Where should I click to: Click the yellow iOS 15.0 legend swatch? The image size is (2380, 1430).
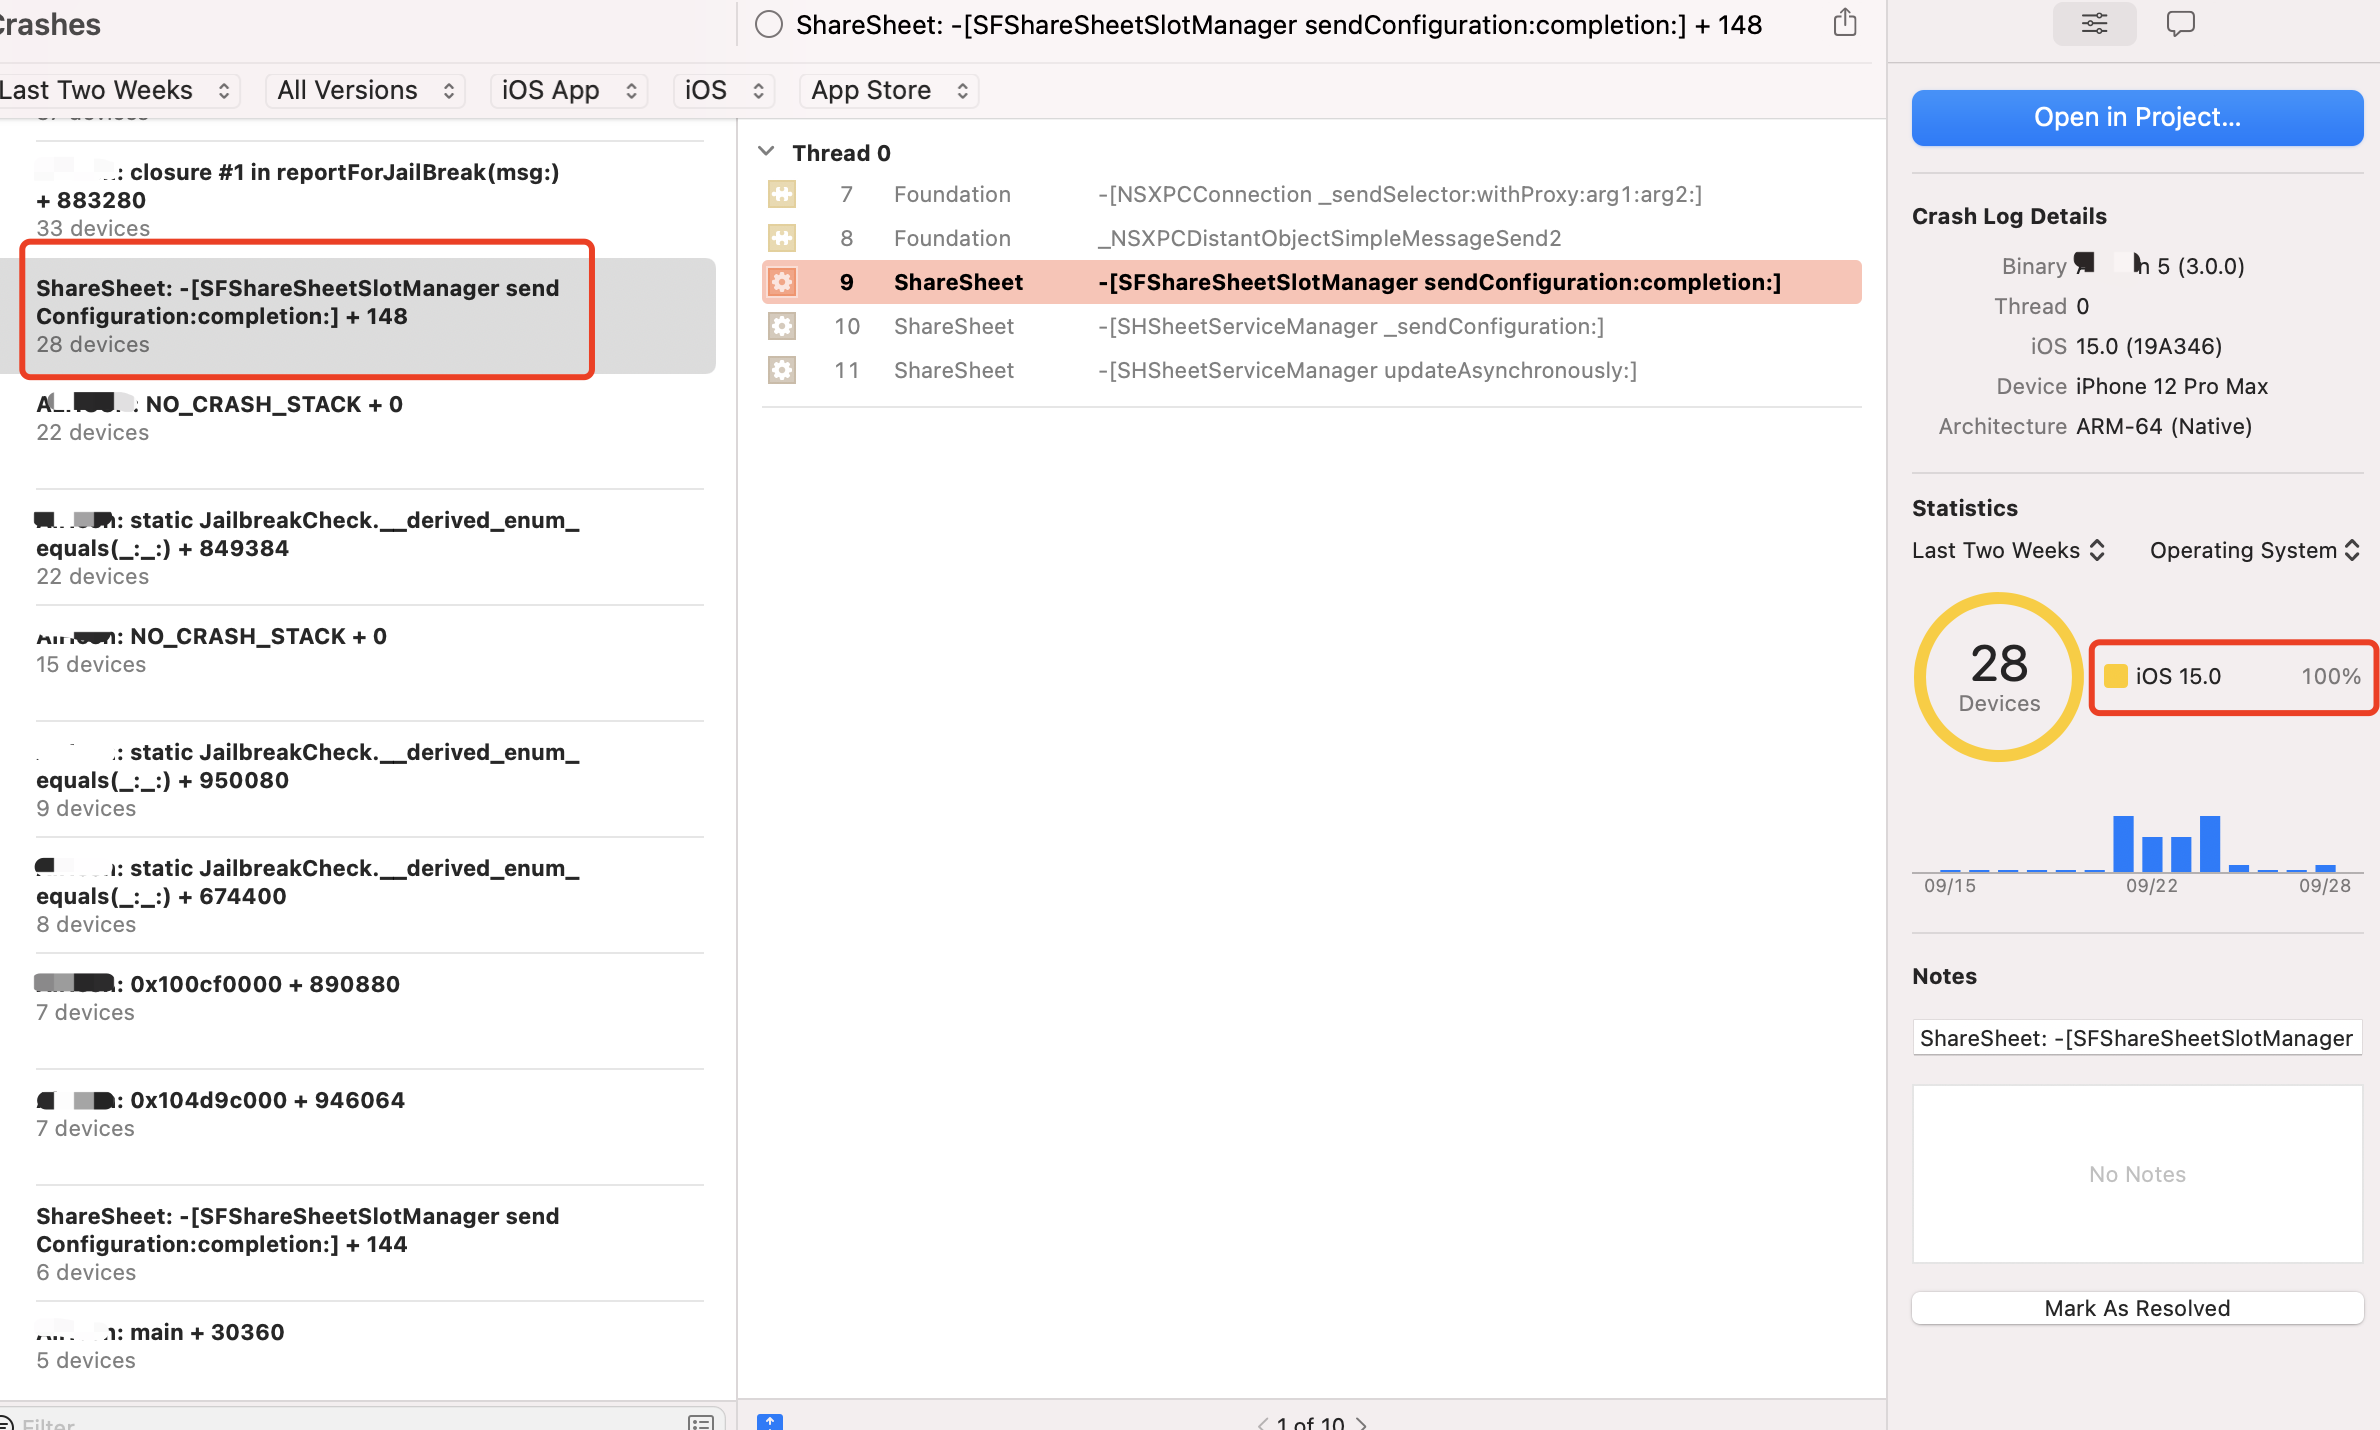(2115, 676)
